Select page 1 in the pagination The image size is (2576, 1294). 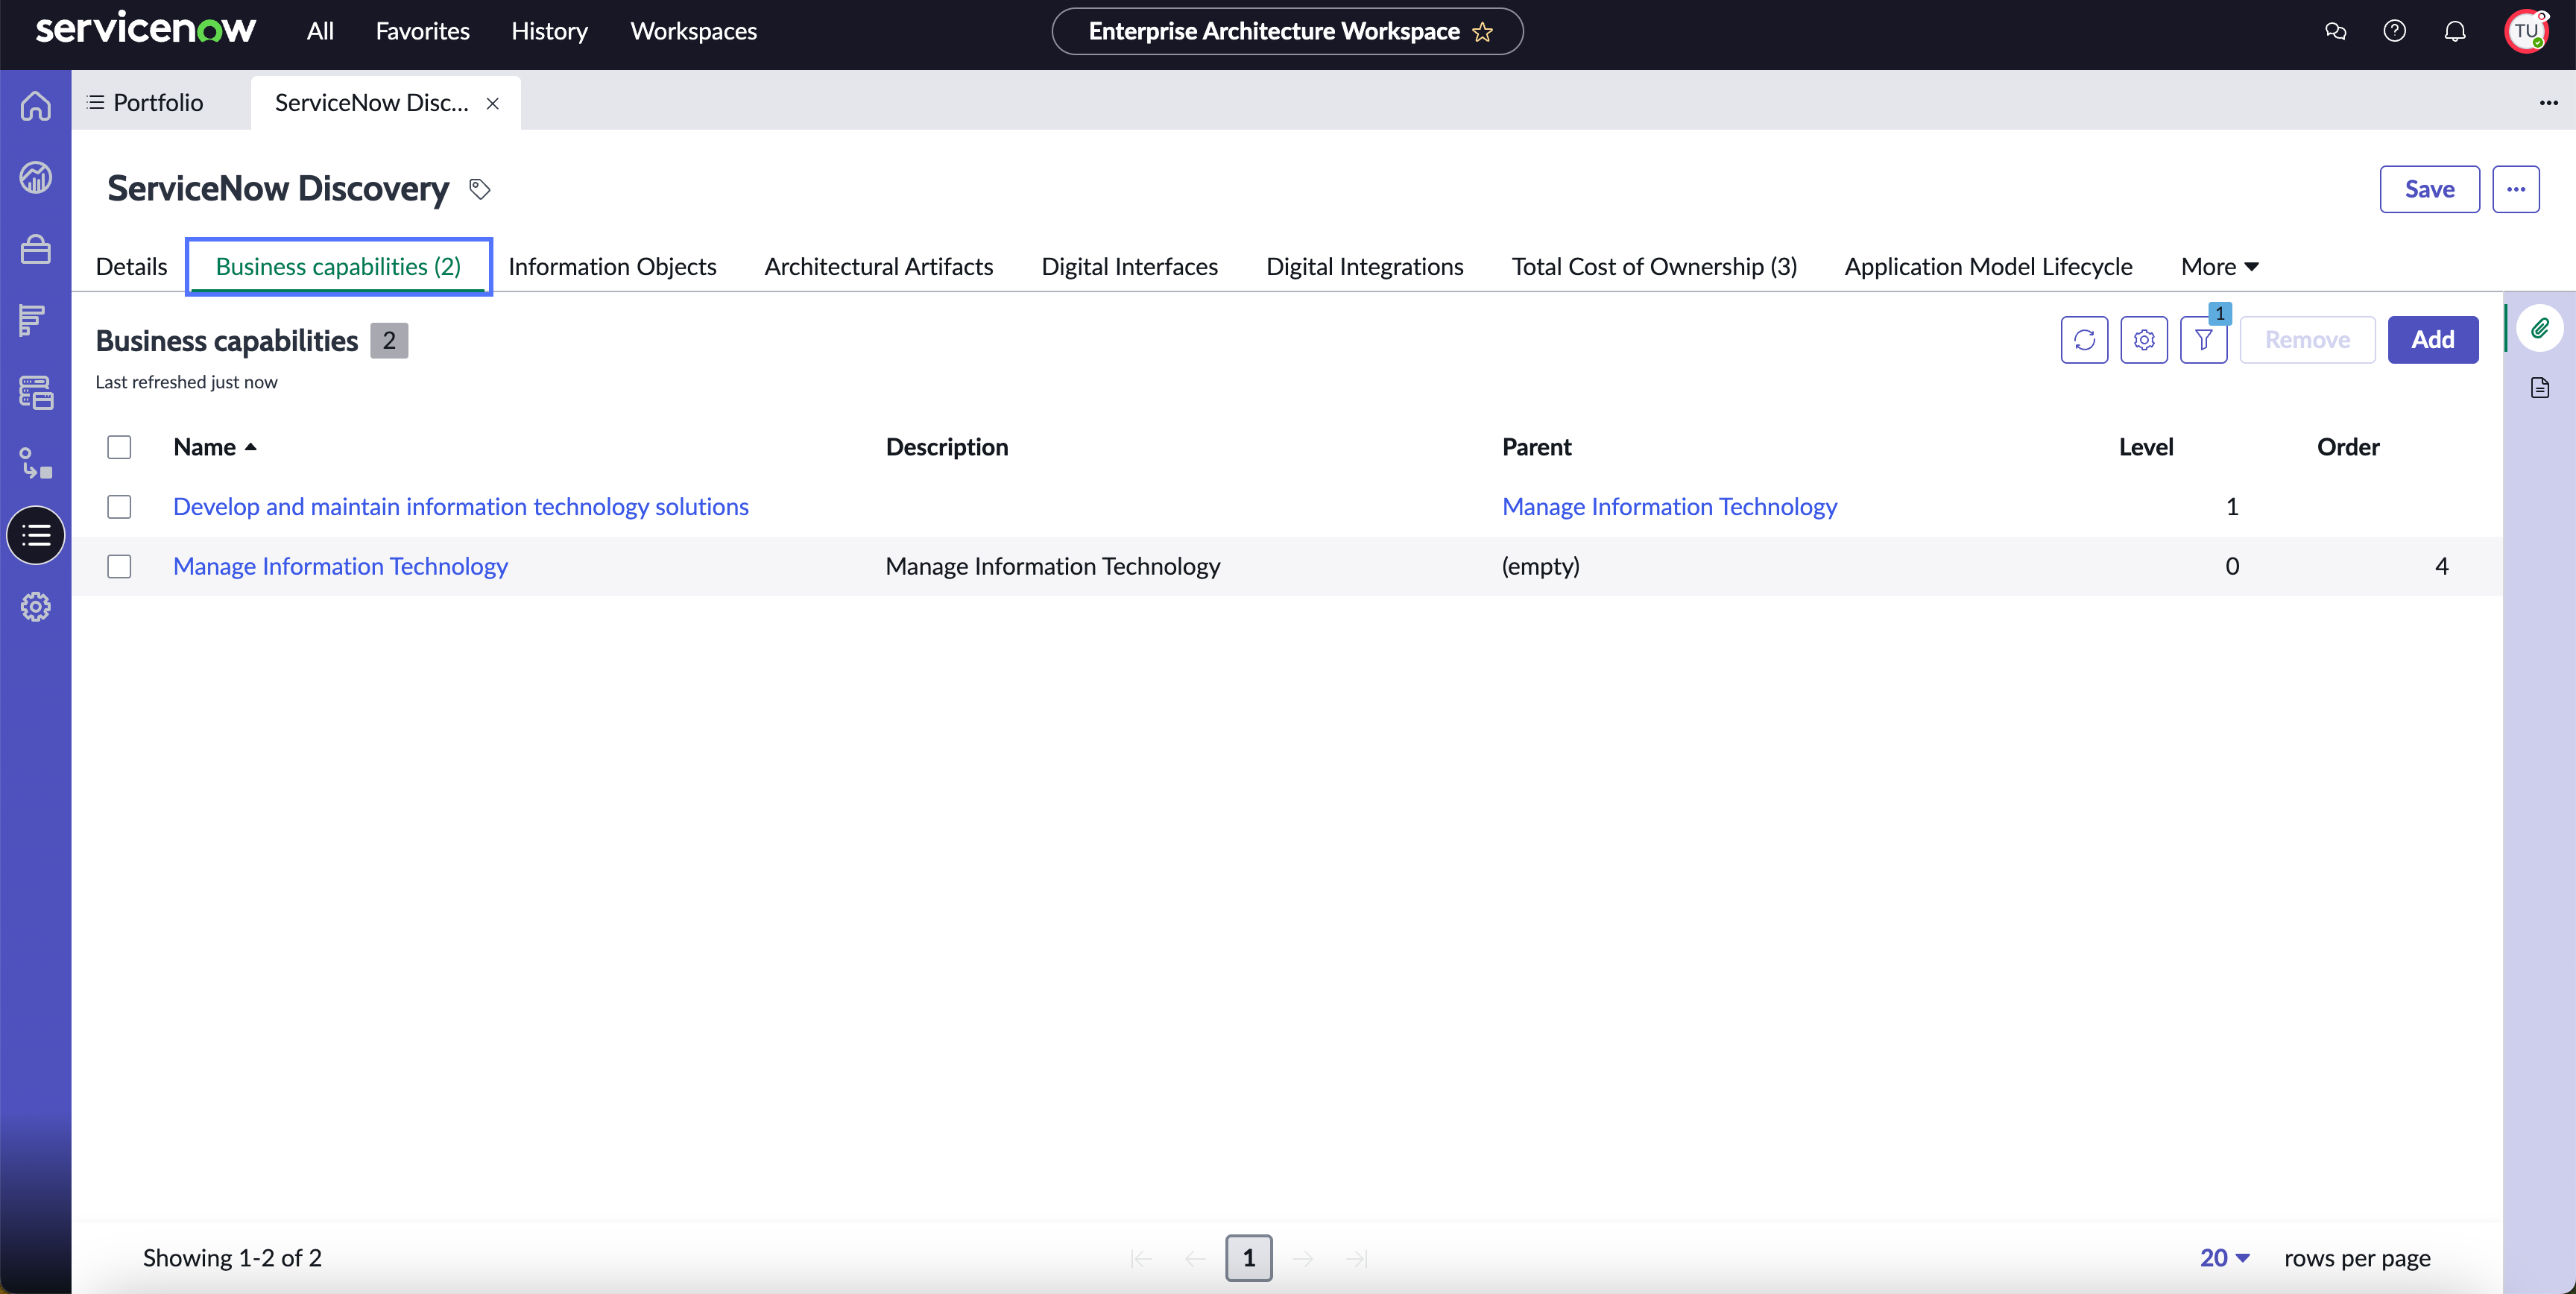(1249, 1258)
